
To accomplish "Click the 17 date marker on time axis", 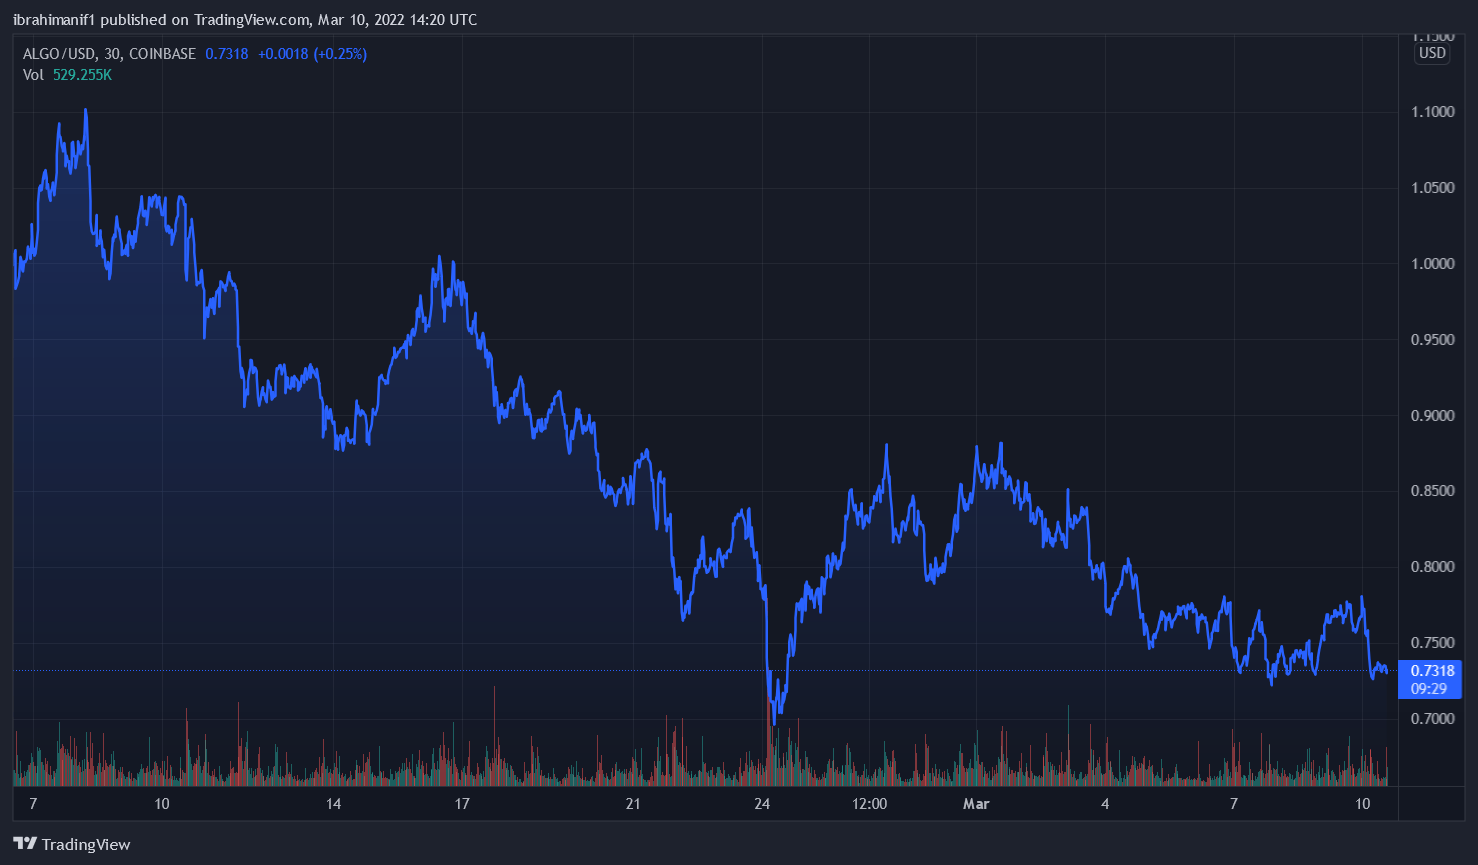I will pos(462,804).
